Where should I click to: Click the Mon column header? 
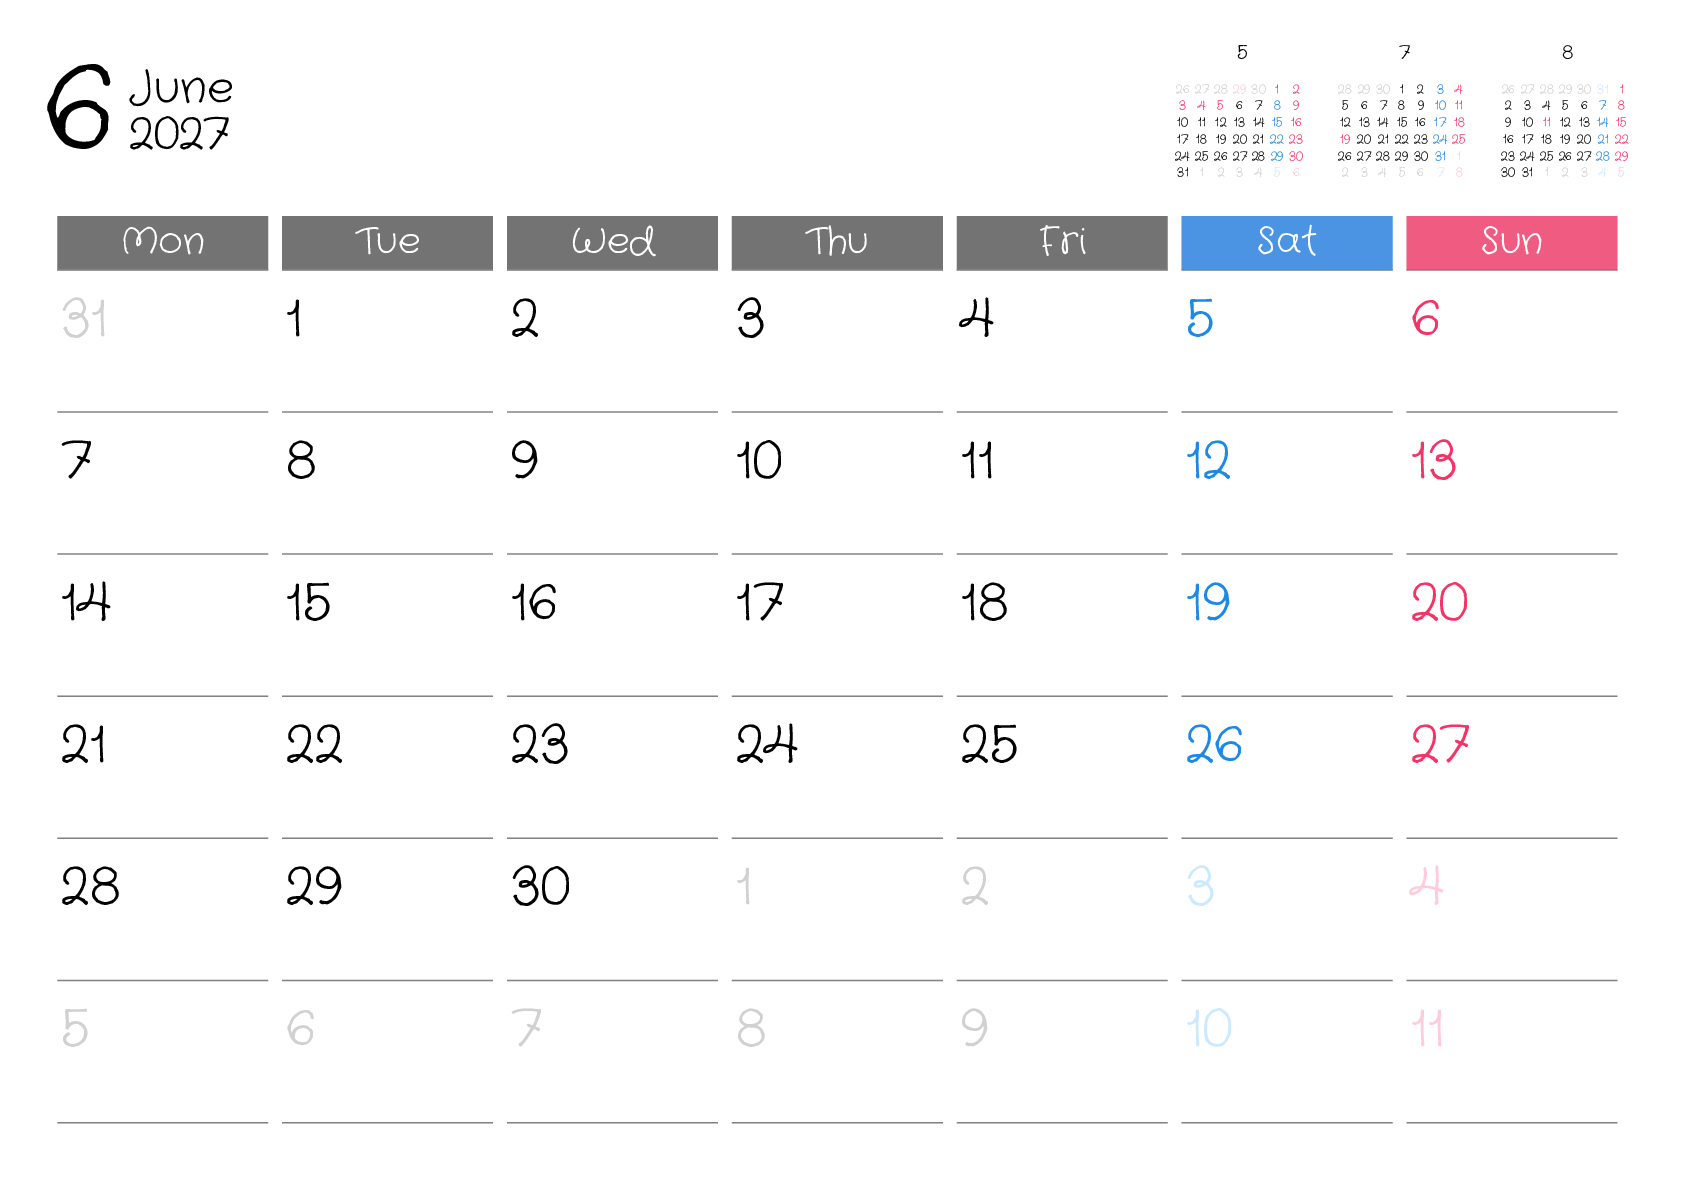[162, 242]
